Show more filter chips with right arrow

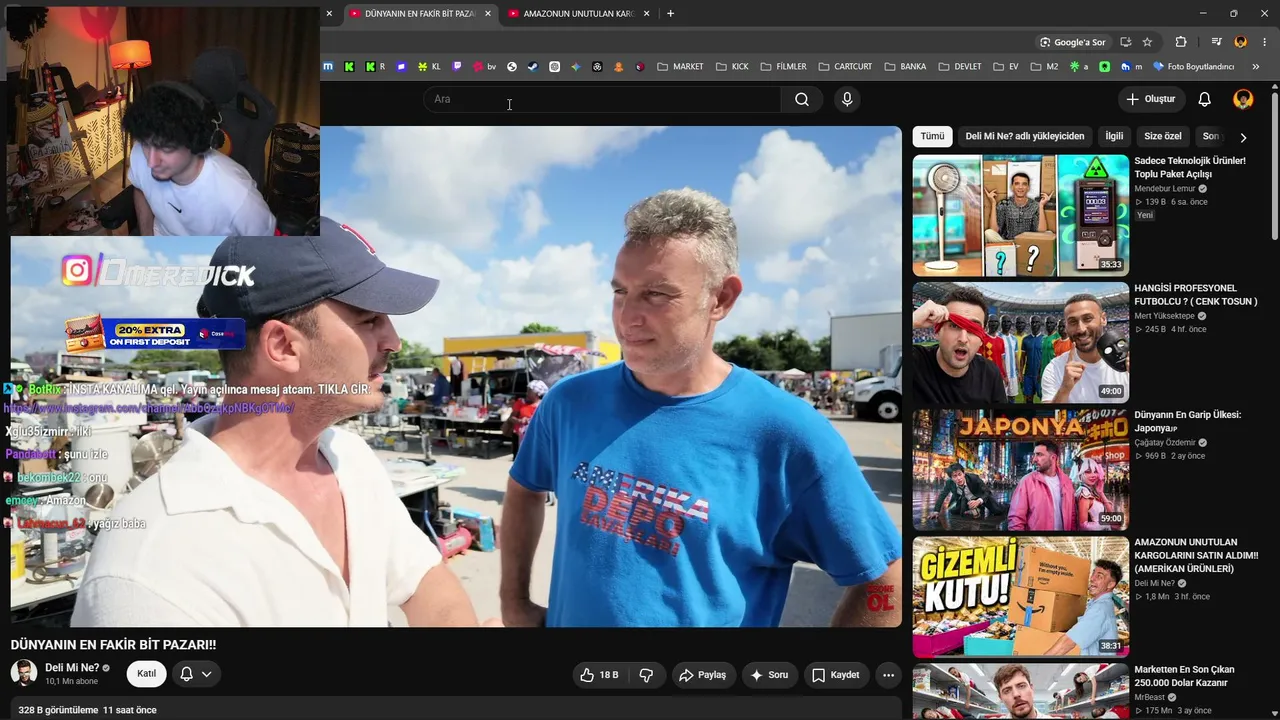[1243, 137]
